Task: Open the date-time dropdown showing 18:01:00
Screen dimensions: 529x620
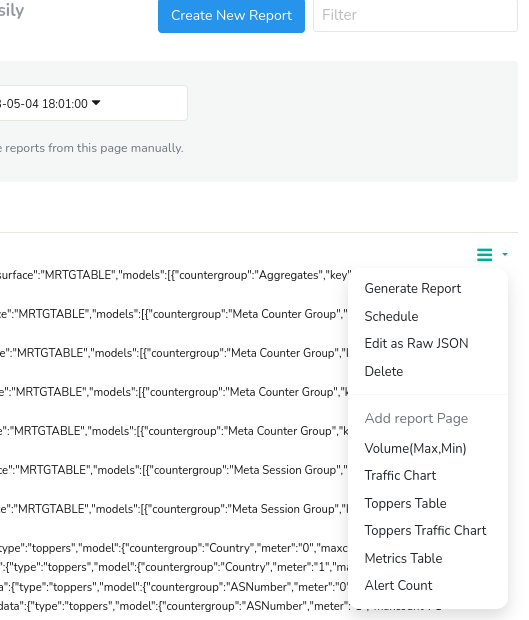Action: (x=93, y=103)
